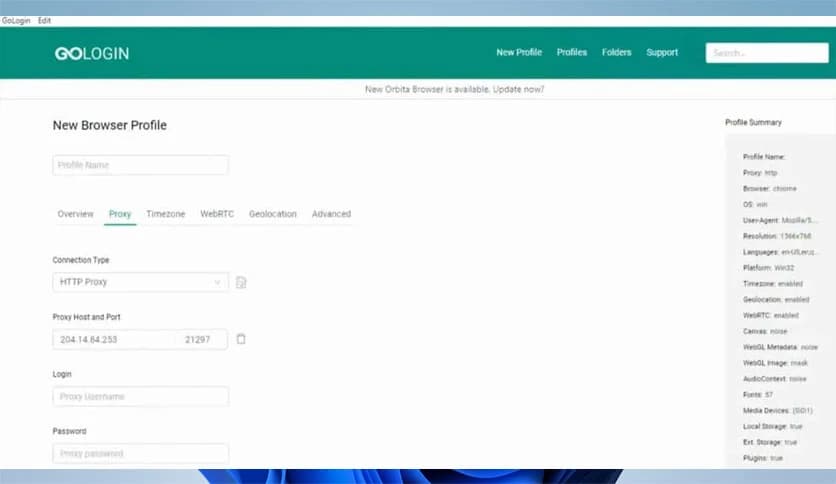Click the User-Agent summary row

click(779, 220)
